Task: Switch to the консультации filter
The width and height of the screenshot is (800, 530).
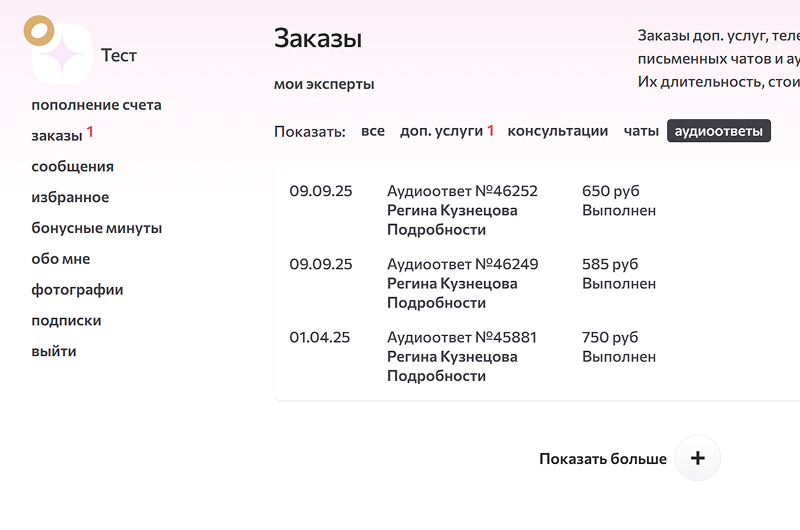Action: [x=558, y=131]
